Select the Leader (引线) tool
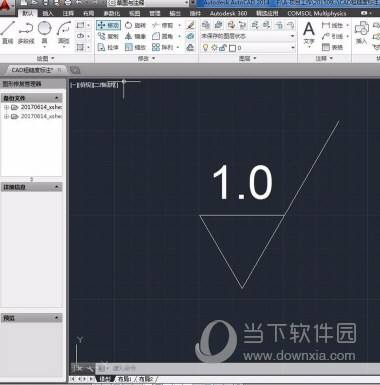Screen dimensions: 380x385 point(333,36)
